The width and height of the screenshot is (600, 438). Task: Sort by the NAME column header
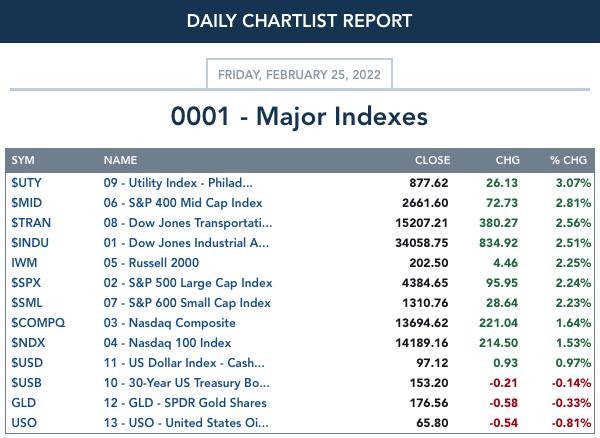(120, 160)
